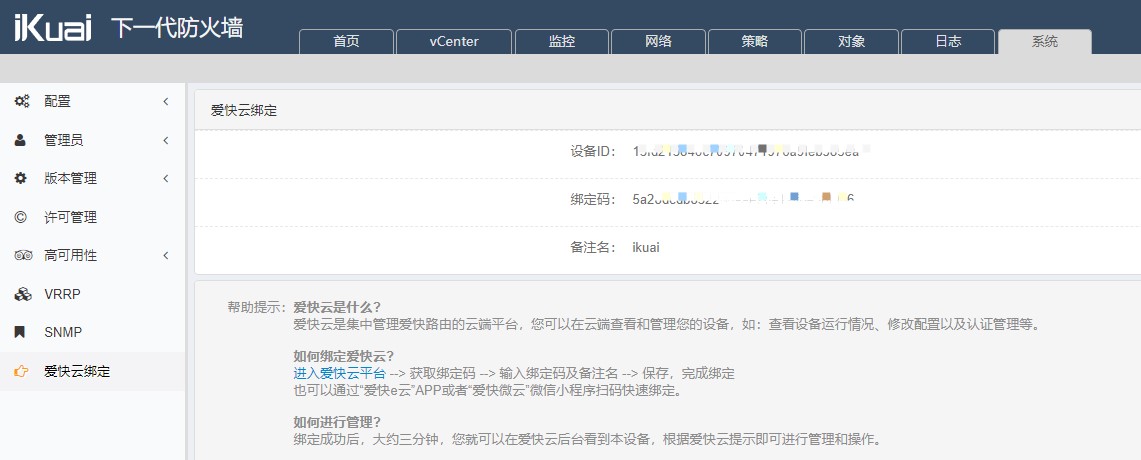
Task: Click the 帮助提示: label
Action: (x=258, y=306)
